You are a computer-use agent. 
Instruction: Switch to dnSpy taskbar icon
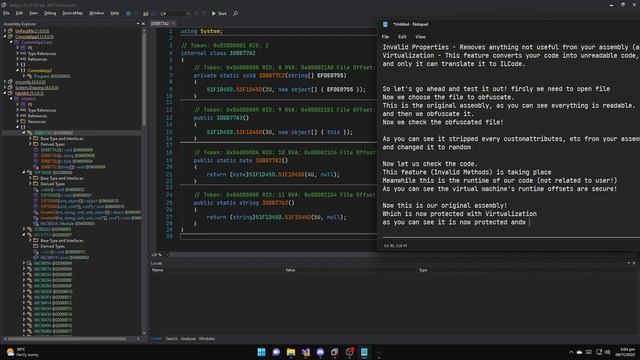pos(335,352)
